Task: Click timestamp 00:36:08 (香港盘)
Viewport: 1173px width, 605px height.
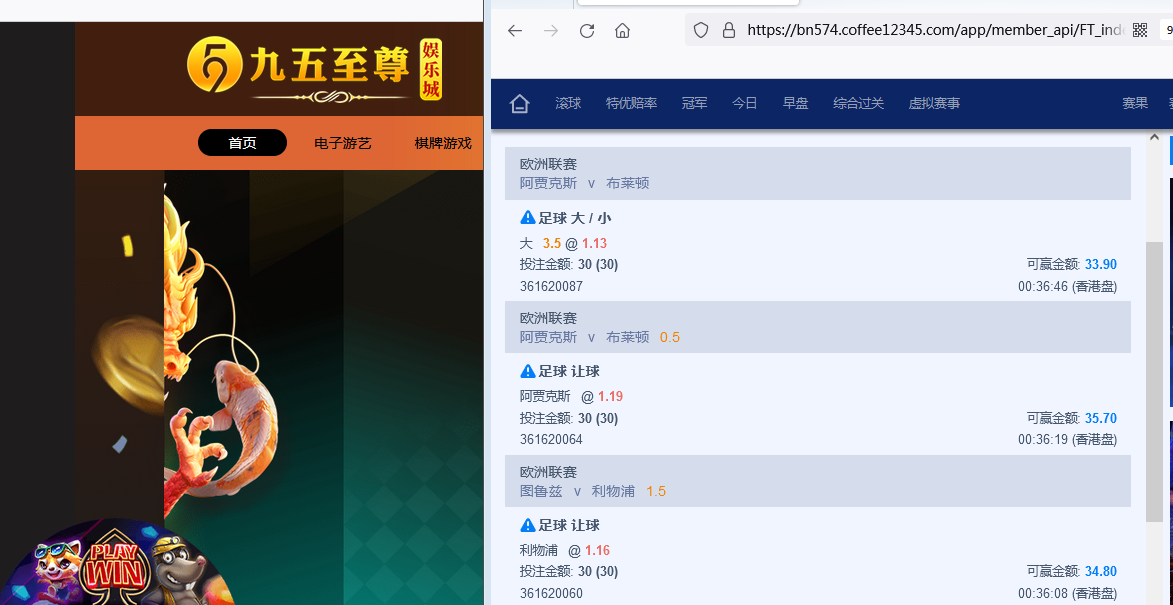Action: click(x=1068, y=594)
